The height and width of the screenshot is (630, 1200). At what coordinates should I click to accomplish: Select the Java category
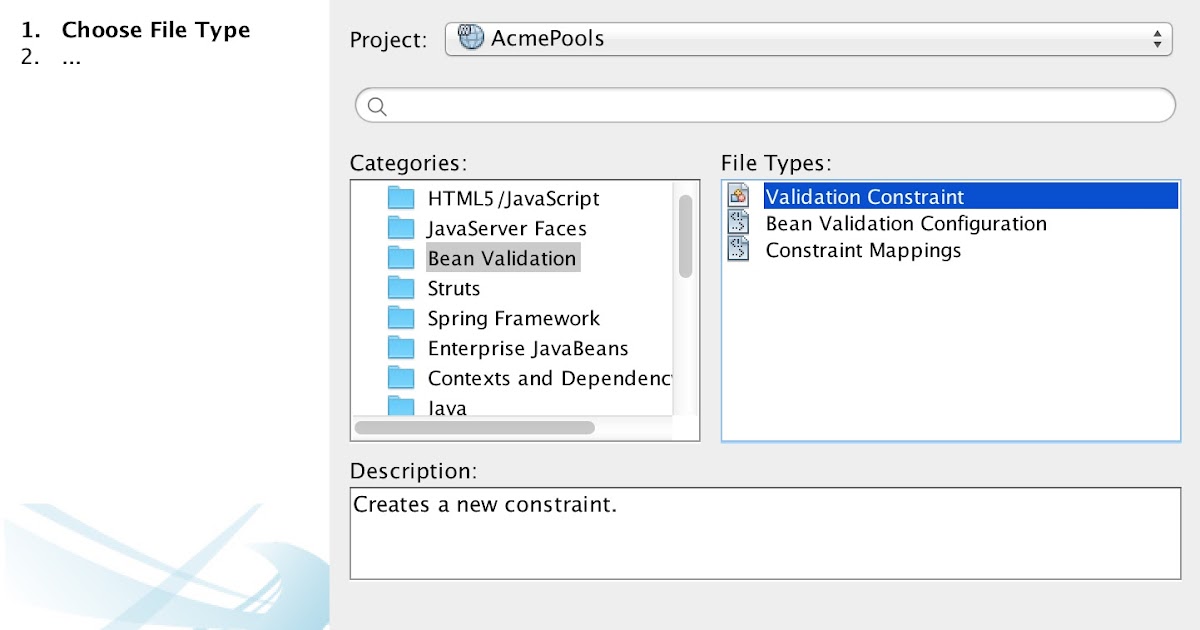click(x=447, y=407)
